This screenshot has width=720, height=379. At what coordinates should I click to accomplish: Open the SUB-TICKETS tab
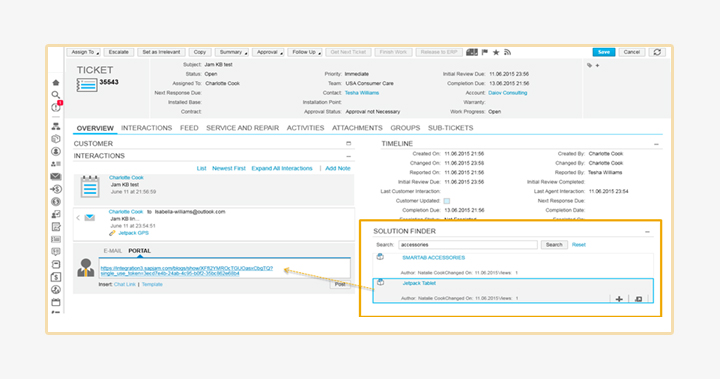[450, 128]
